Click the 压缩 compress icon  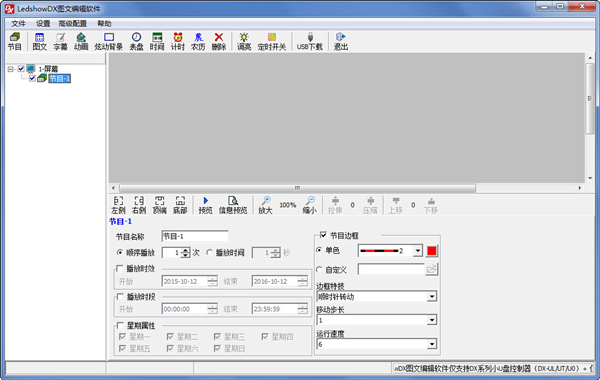[370, 205]
